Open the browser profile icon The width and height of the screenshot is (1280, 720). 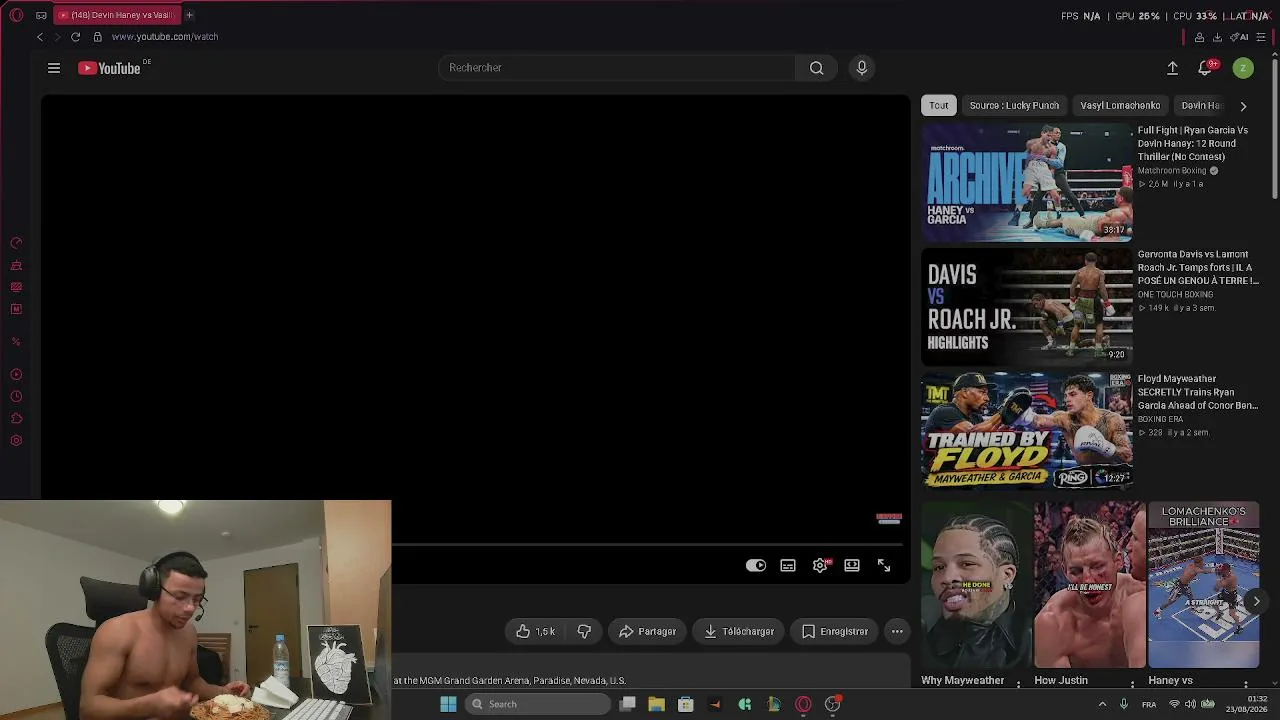[x=1199, y=37]
